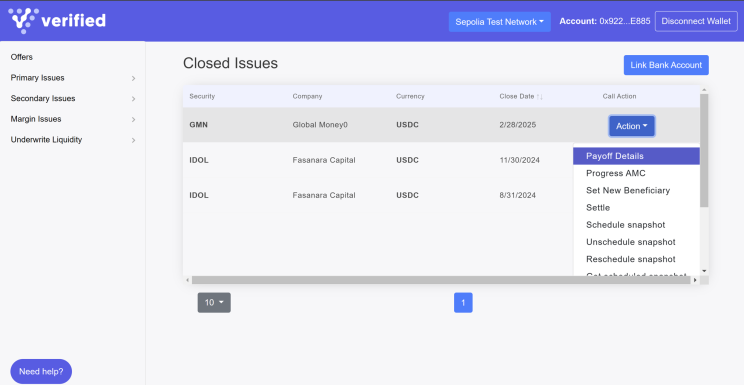Click the up arrow of the vertical scrollbar
This screenshot has width=744, height=385.
click(x=704, y=89)
